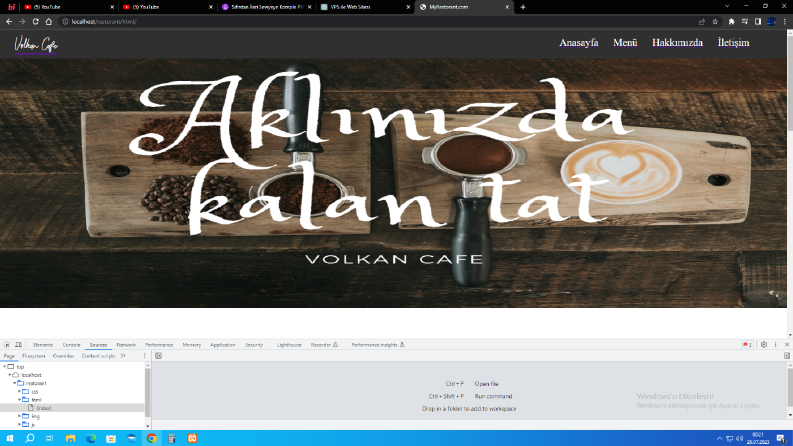This screenshot has width=793, height=446.
Task: Click the DevTools error count badge
Action: [747, 345]
